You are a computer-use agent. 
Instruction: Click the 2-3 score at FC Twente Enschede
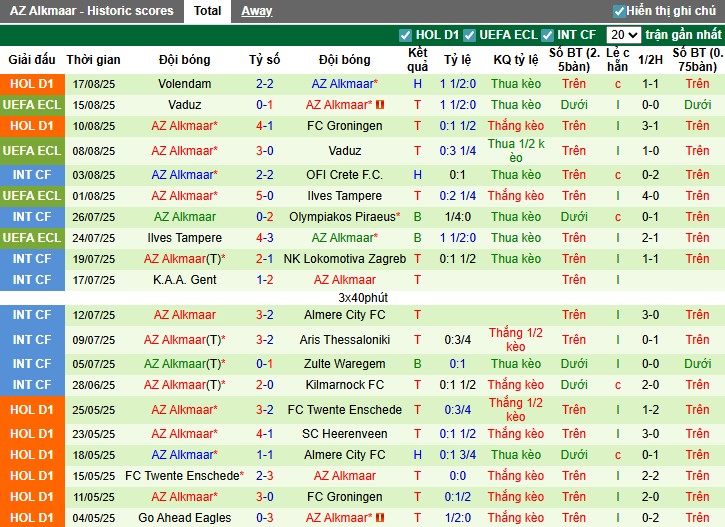264,476
